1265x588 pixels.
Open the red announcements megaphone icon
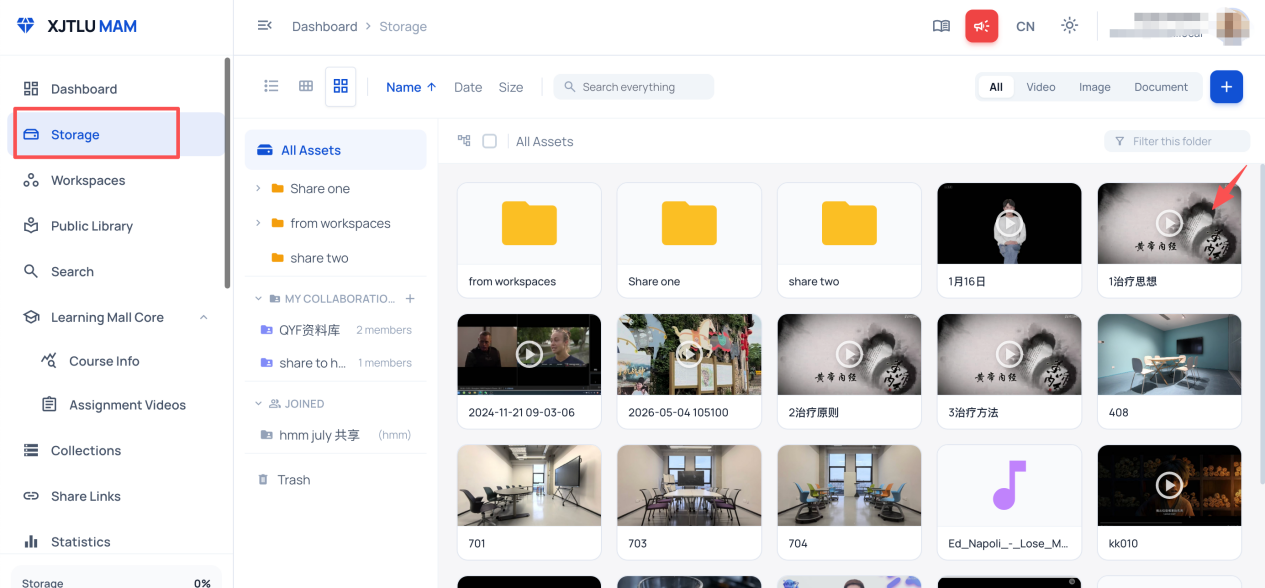point(982,26)
